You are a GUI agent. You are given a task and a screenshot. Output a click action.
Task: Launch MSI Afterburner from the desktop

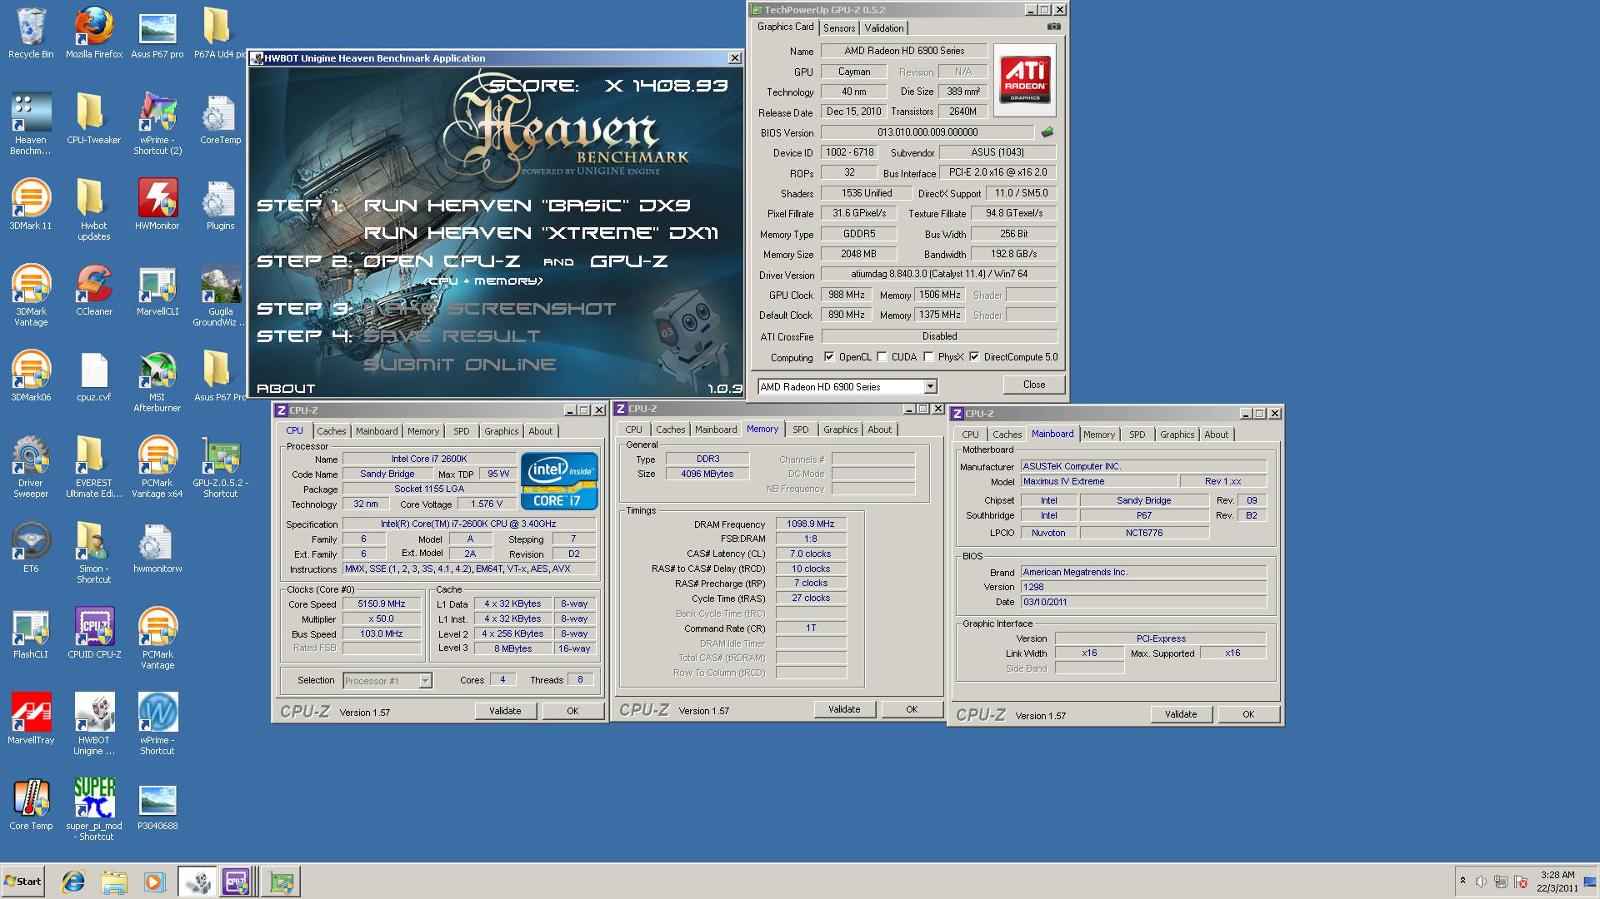pos(157,382)
